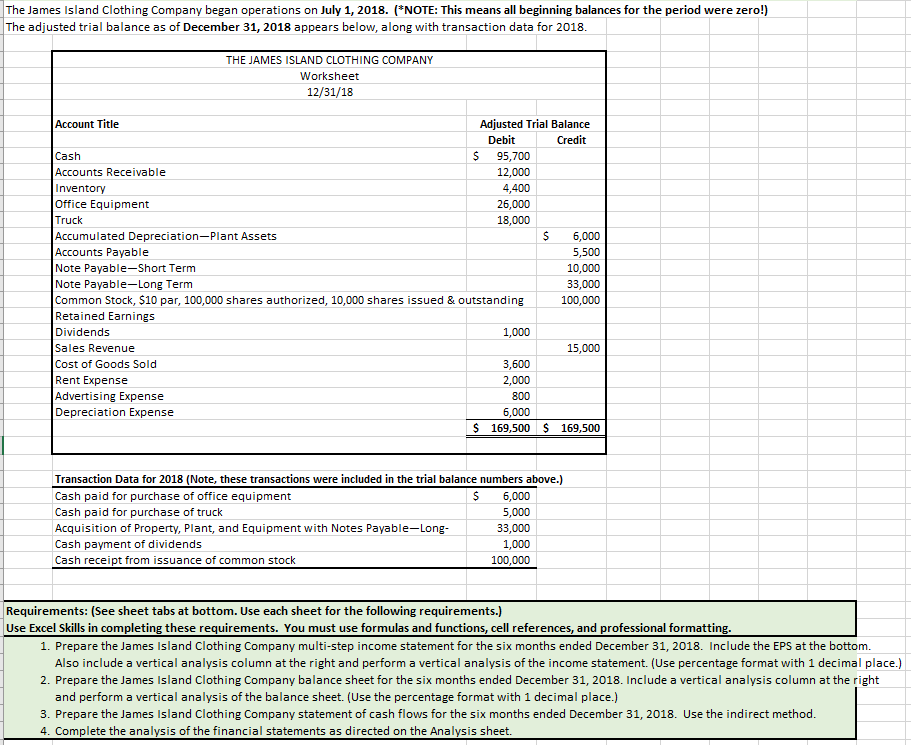The height and width of the screenshot is (745, 911).
Task: Select the Note Payable—Long Term label
Action: 124,284
